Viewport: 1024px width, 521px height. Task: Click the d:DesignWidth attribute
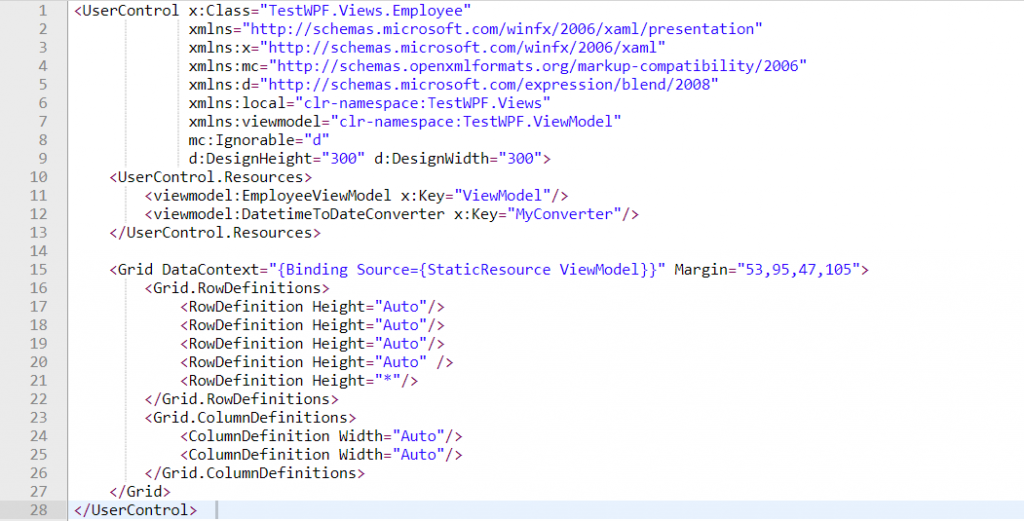point(458,158)
